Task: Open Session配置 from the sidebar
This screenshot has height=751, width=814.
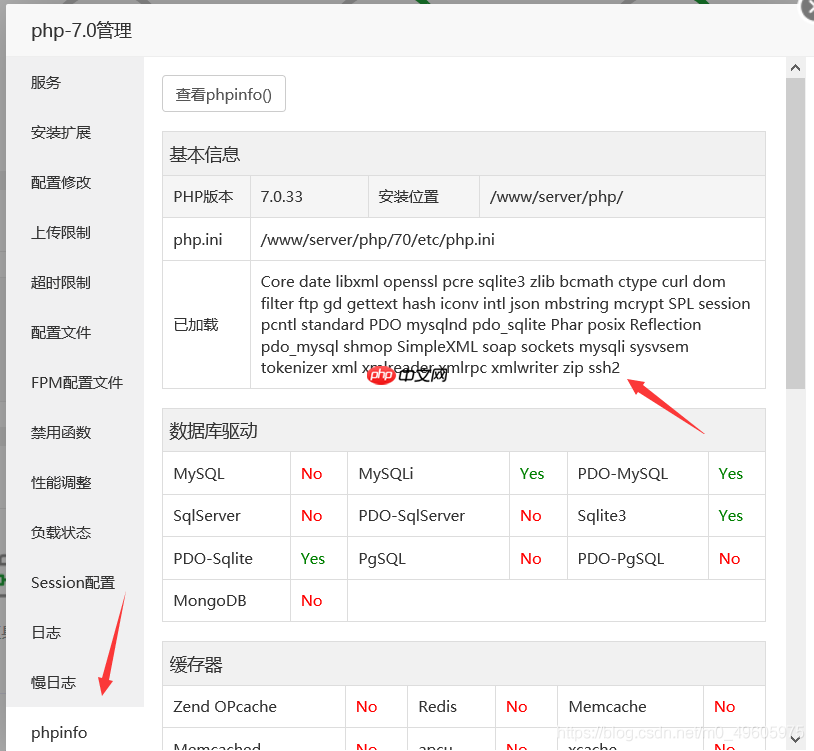Action: [72, 582]
